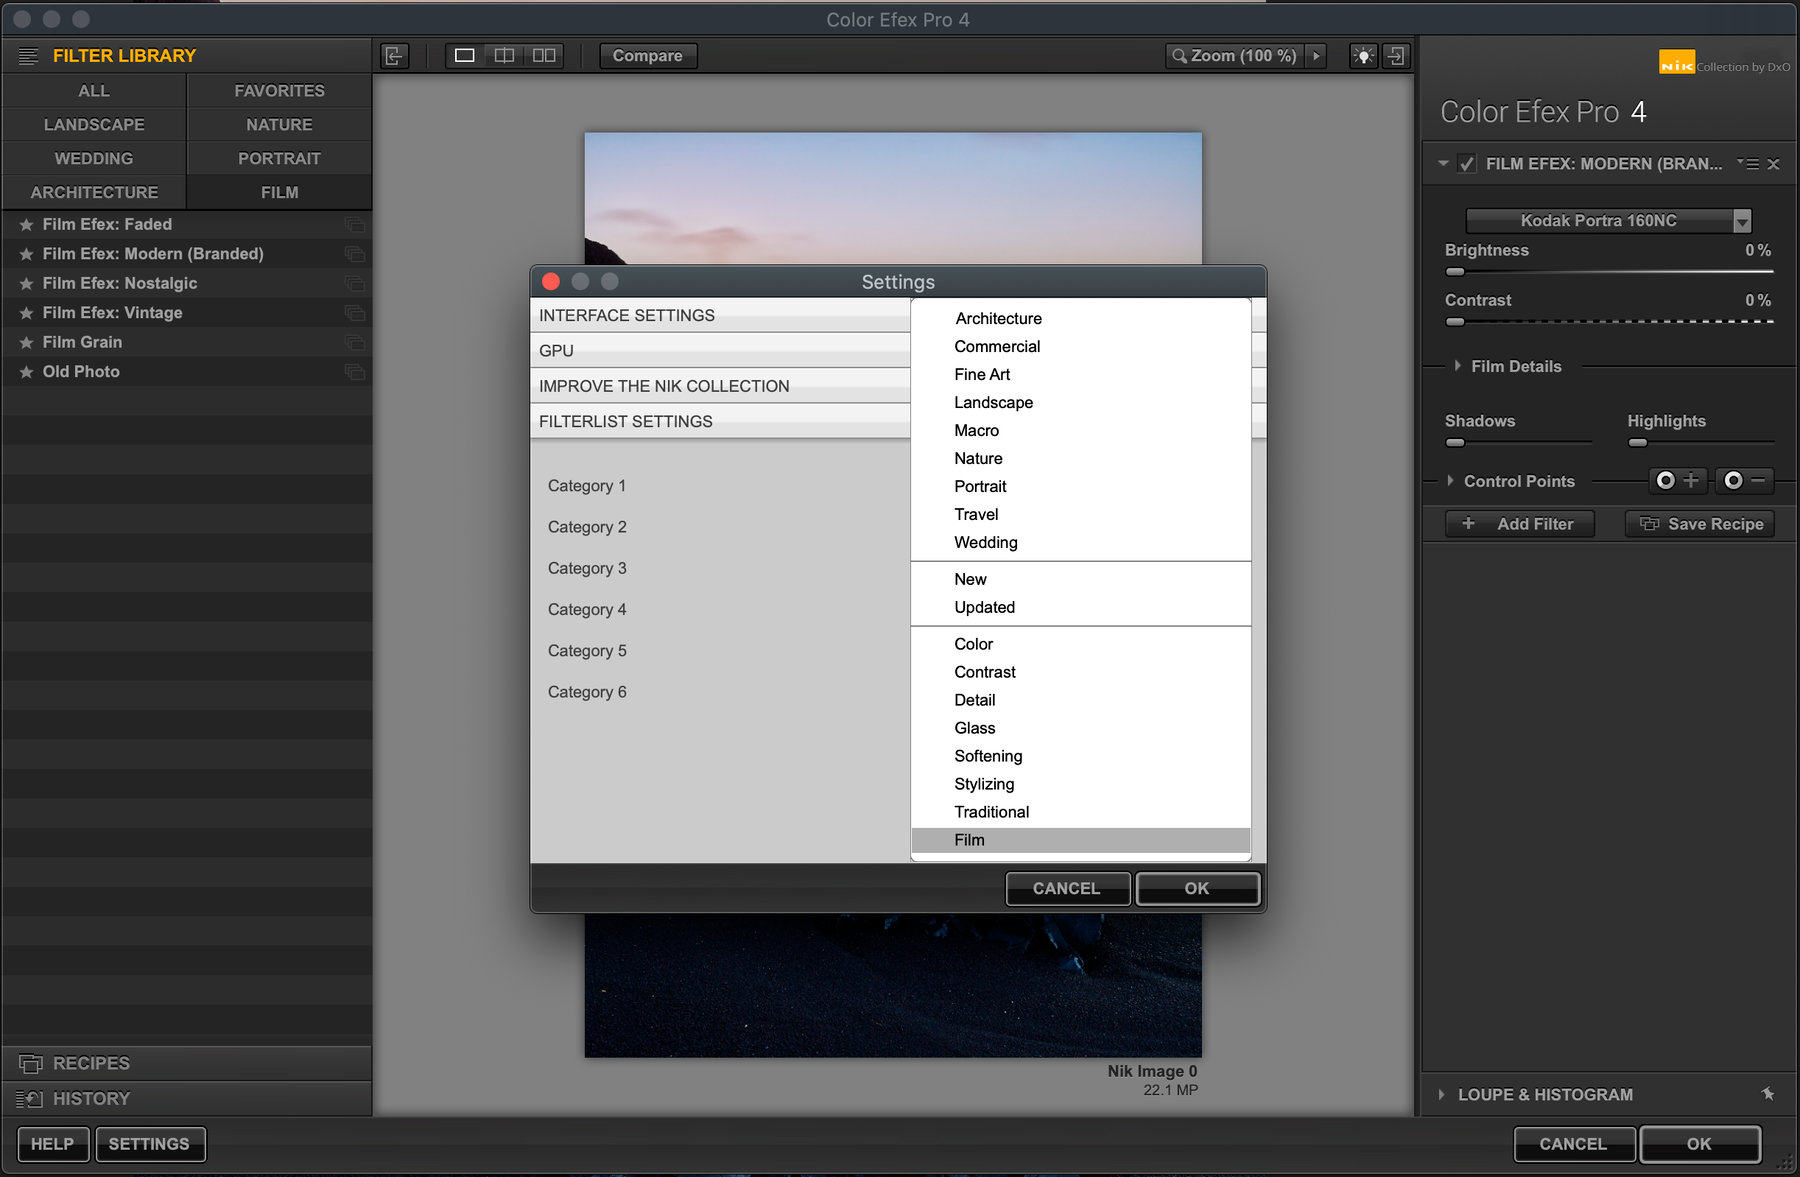Image resolution: width=1800 pixels, height=1177 pixels.
Task: Toggle the Film Efex filter checkbox
Action: pos(1466,164)
